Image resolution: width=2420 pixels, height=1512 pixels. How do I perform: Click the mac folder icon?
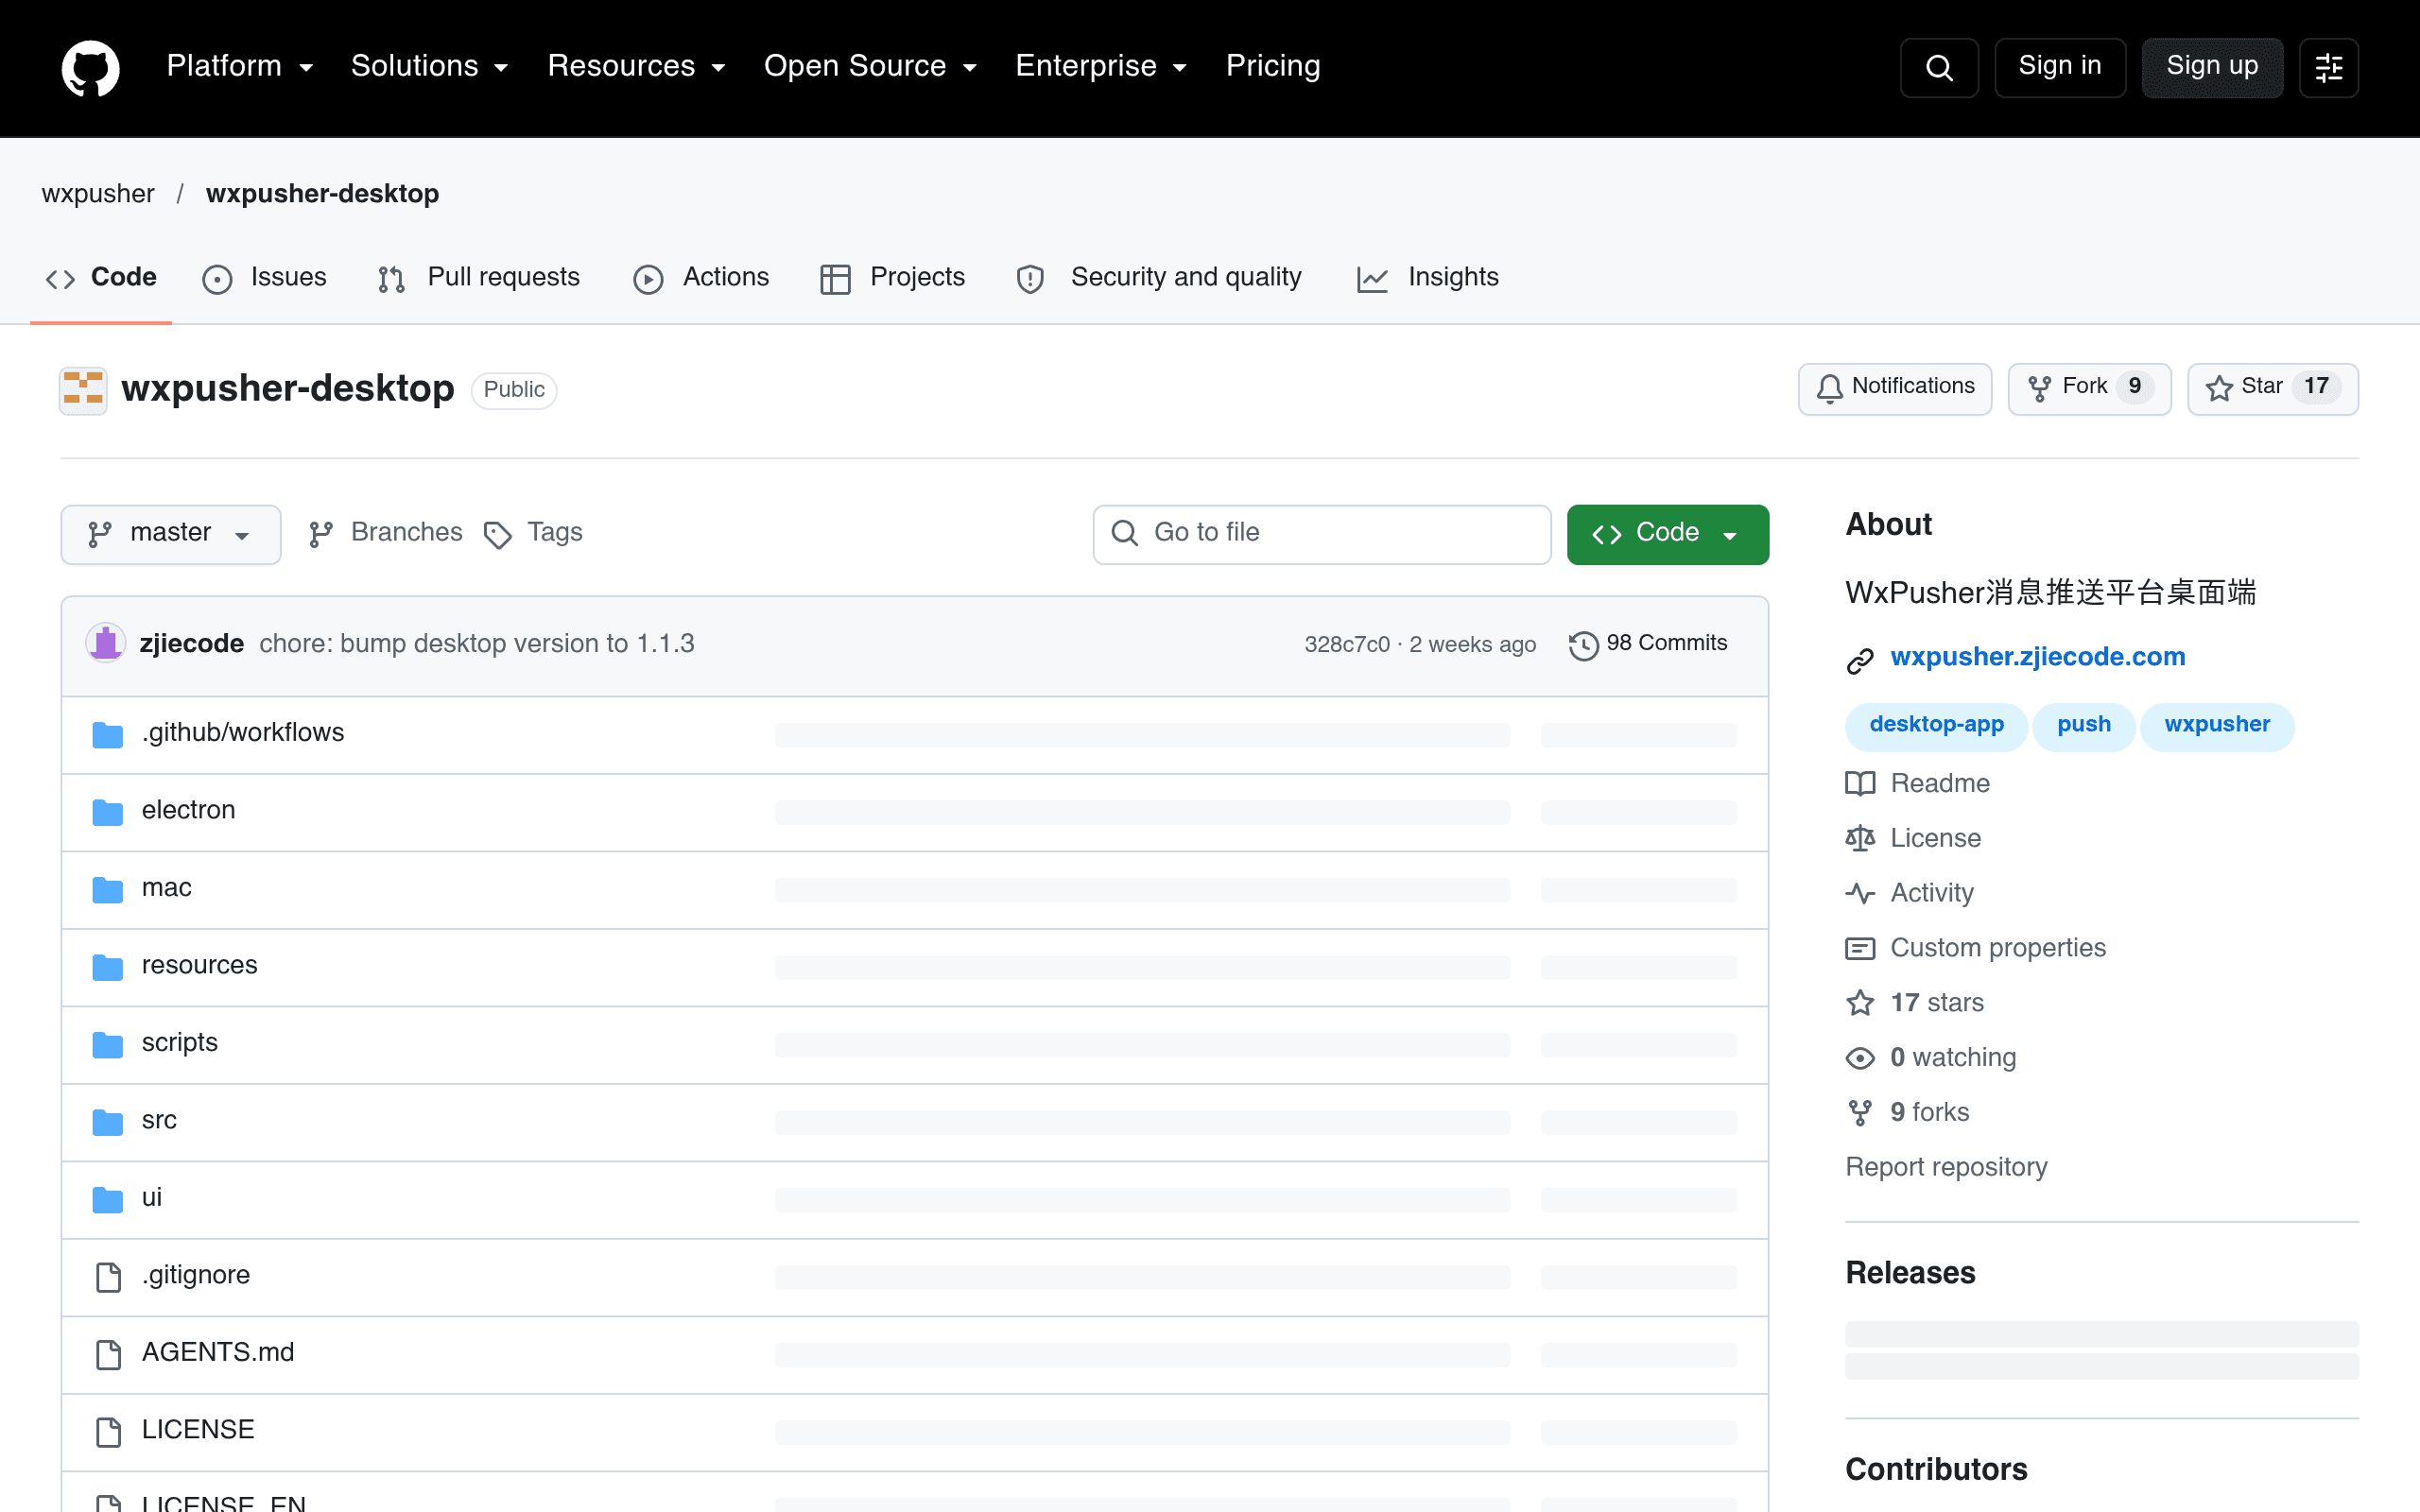click(x=108, y=889)
